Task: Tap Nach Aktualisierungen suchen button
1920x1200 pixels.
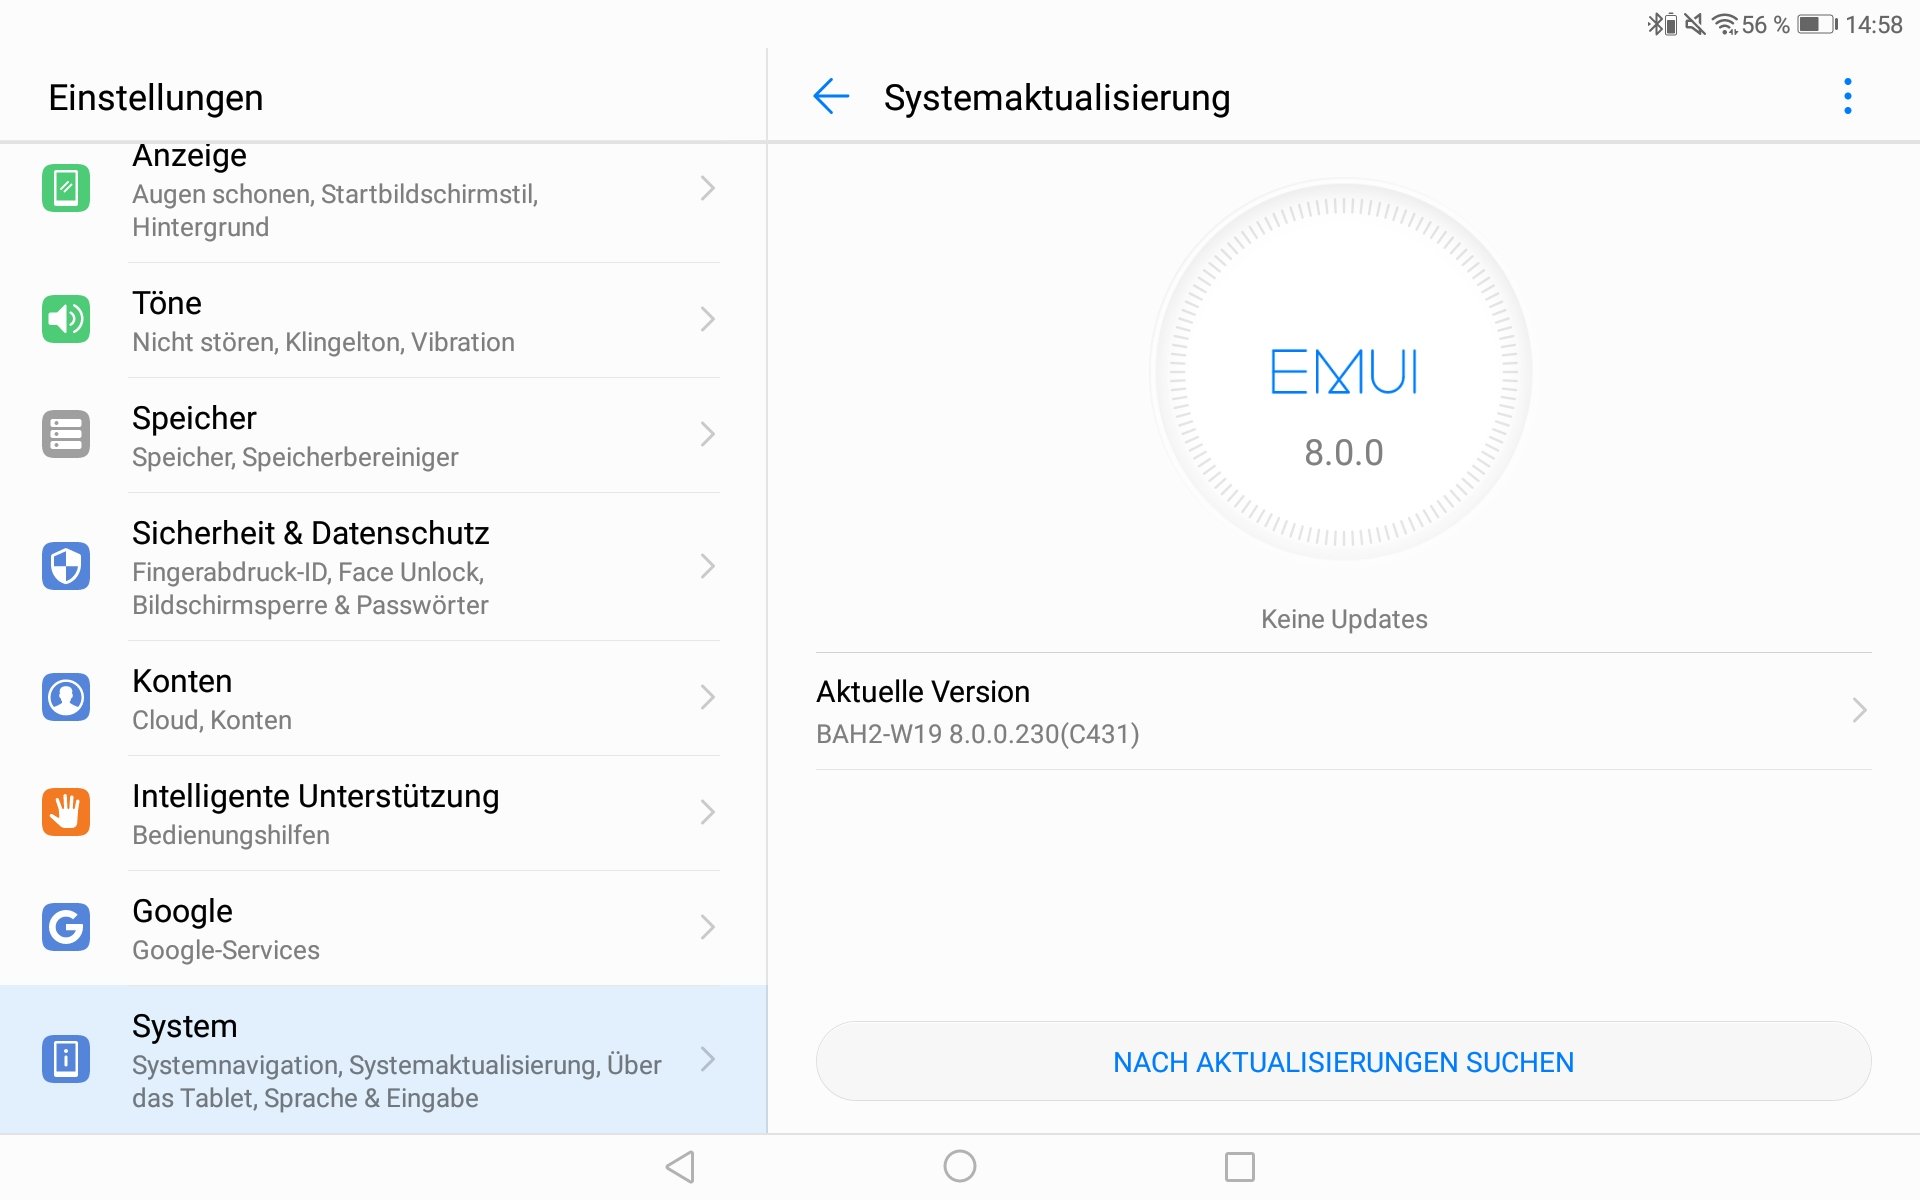Action: 1343,1061
